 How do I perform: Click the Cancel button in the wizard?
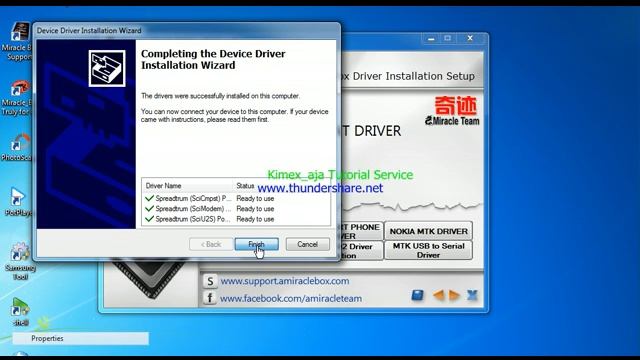307,244
